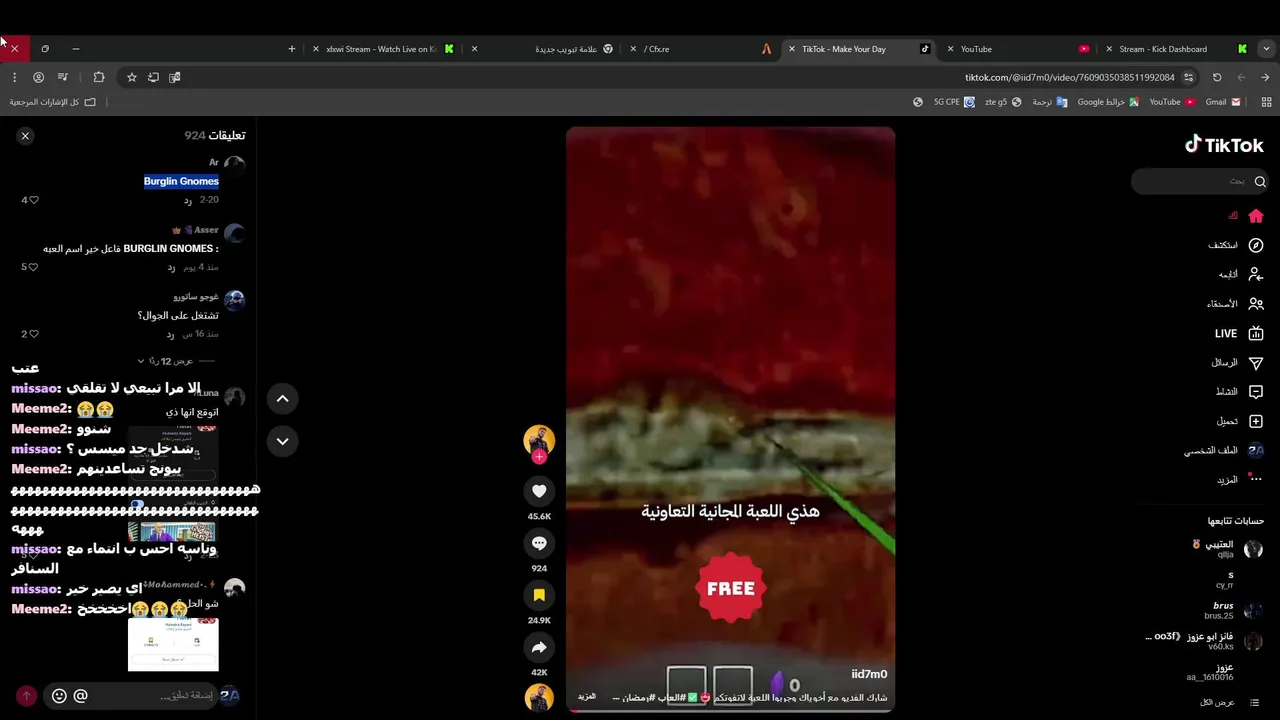The width and height of the screenshot is (1280, 720).
Task: Reload the page with the refresh icon
Action: point(1217,77)
